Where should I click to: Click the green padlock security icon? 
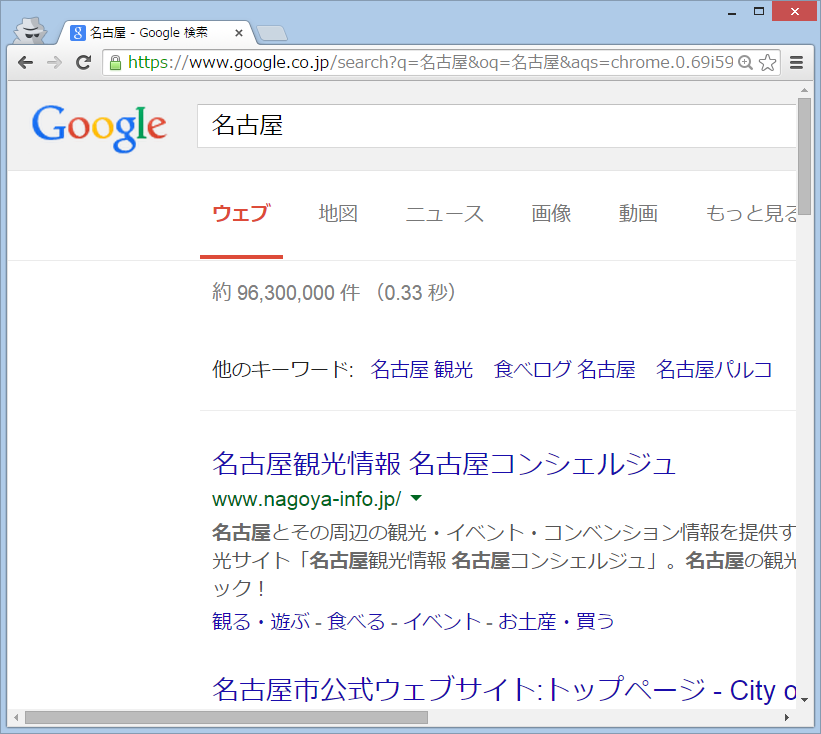click(115, 62)
